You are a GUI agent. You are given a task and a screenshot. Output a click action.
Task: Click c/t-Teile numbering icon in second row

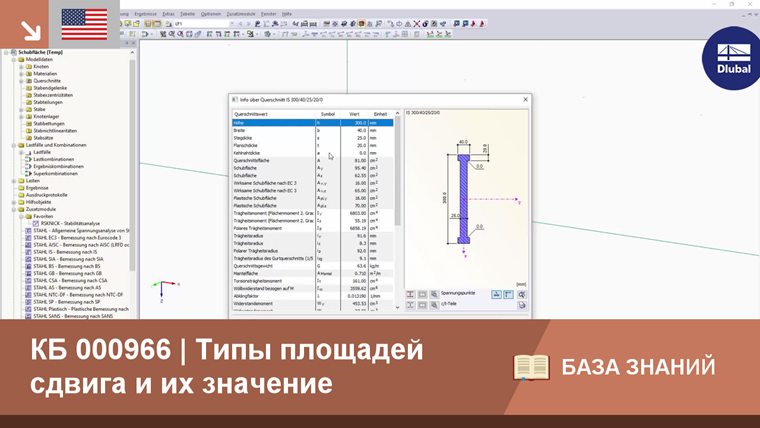(422, 305)
